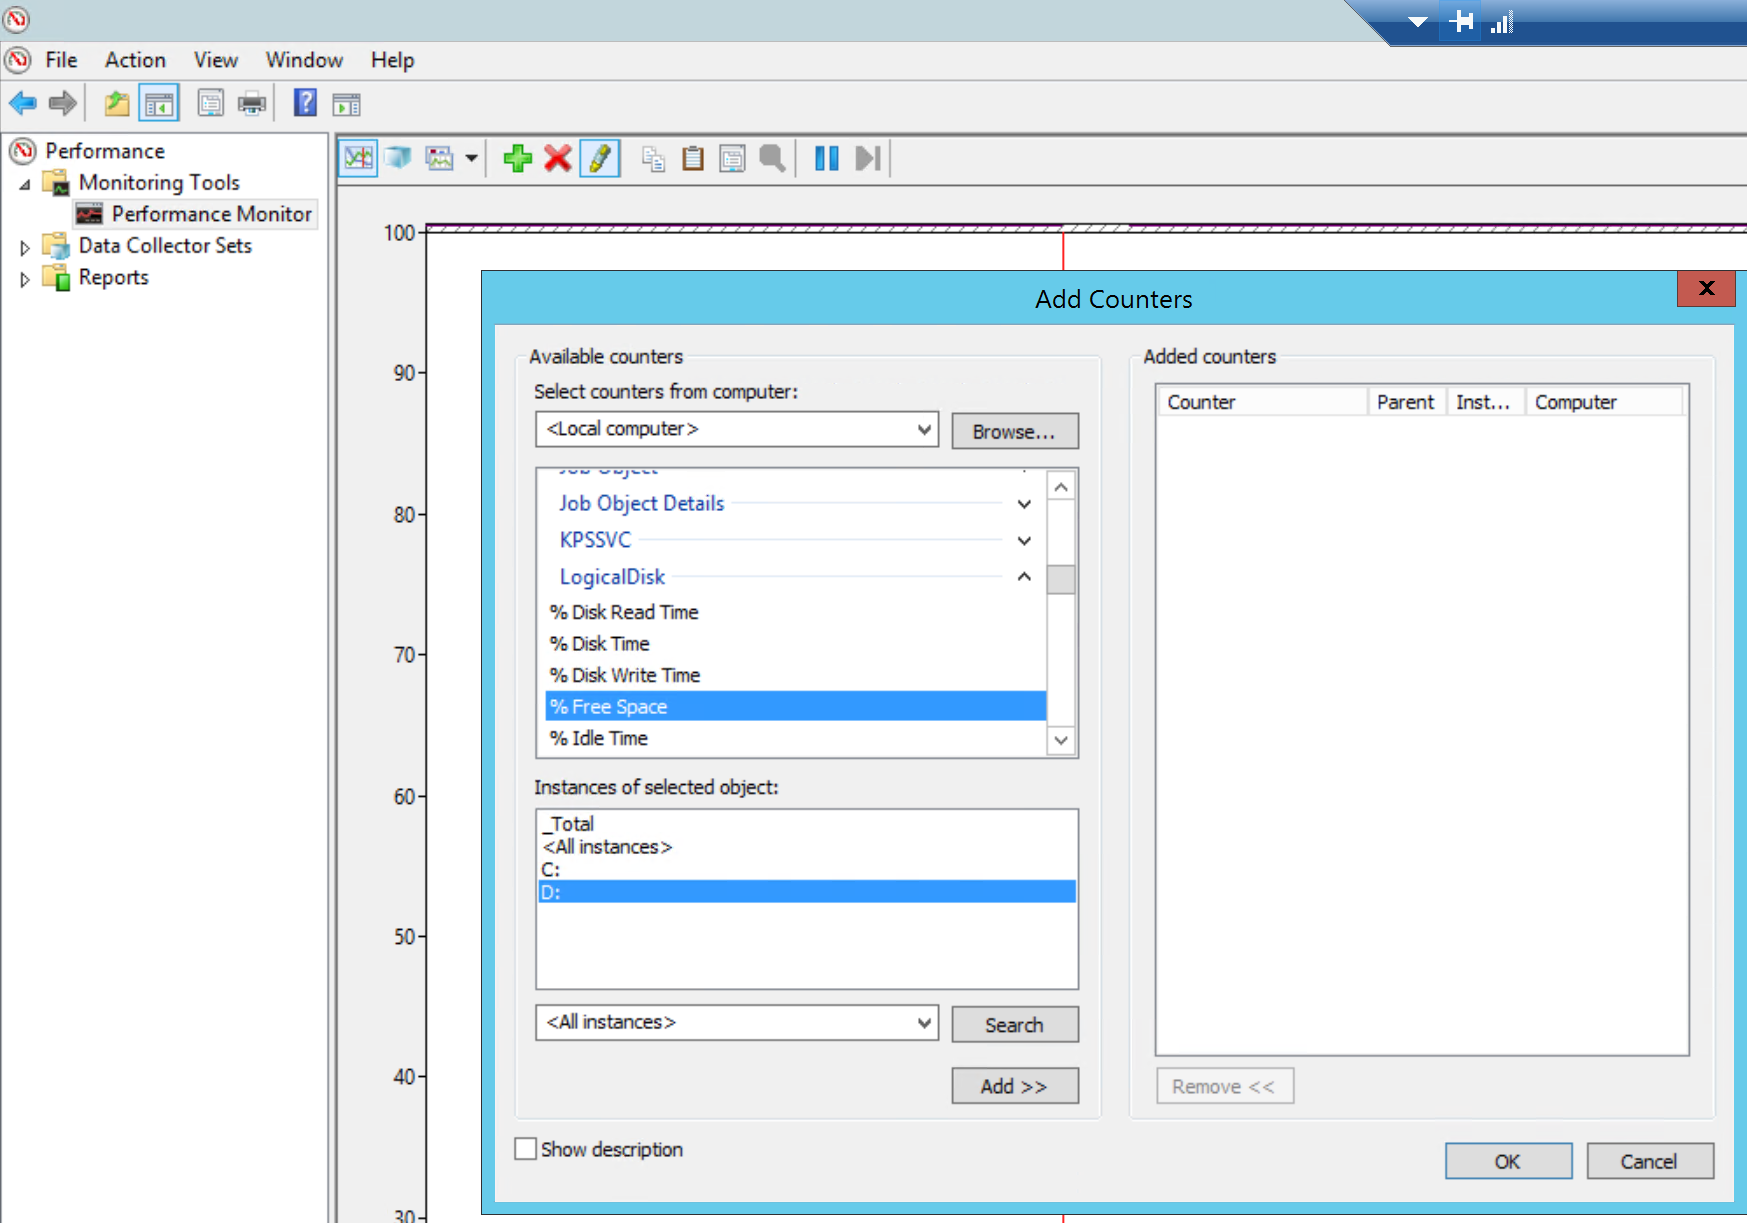Open the Select counters from computer dropdown
The image size is (1747, 1223).
924,429
